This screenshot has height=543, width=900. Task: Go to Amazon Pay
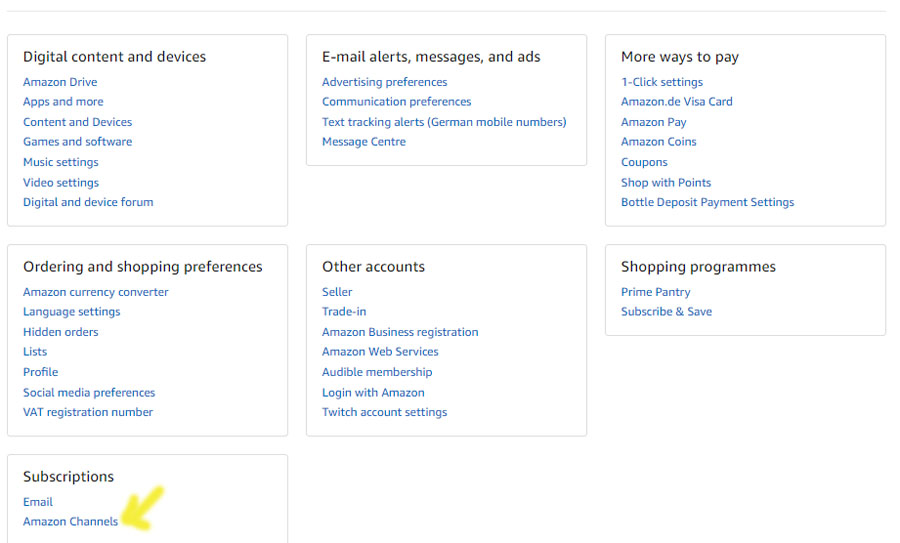[654, 122]
